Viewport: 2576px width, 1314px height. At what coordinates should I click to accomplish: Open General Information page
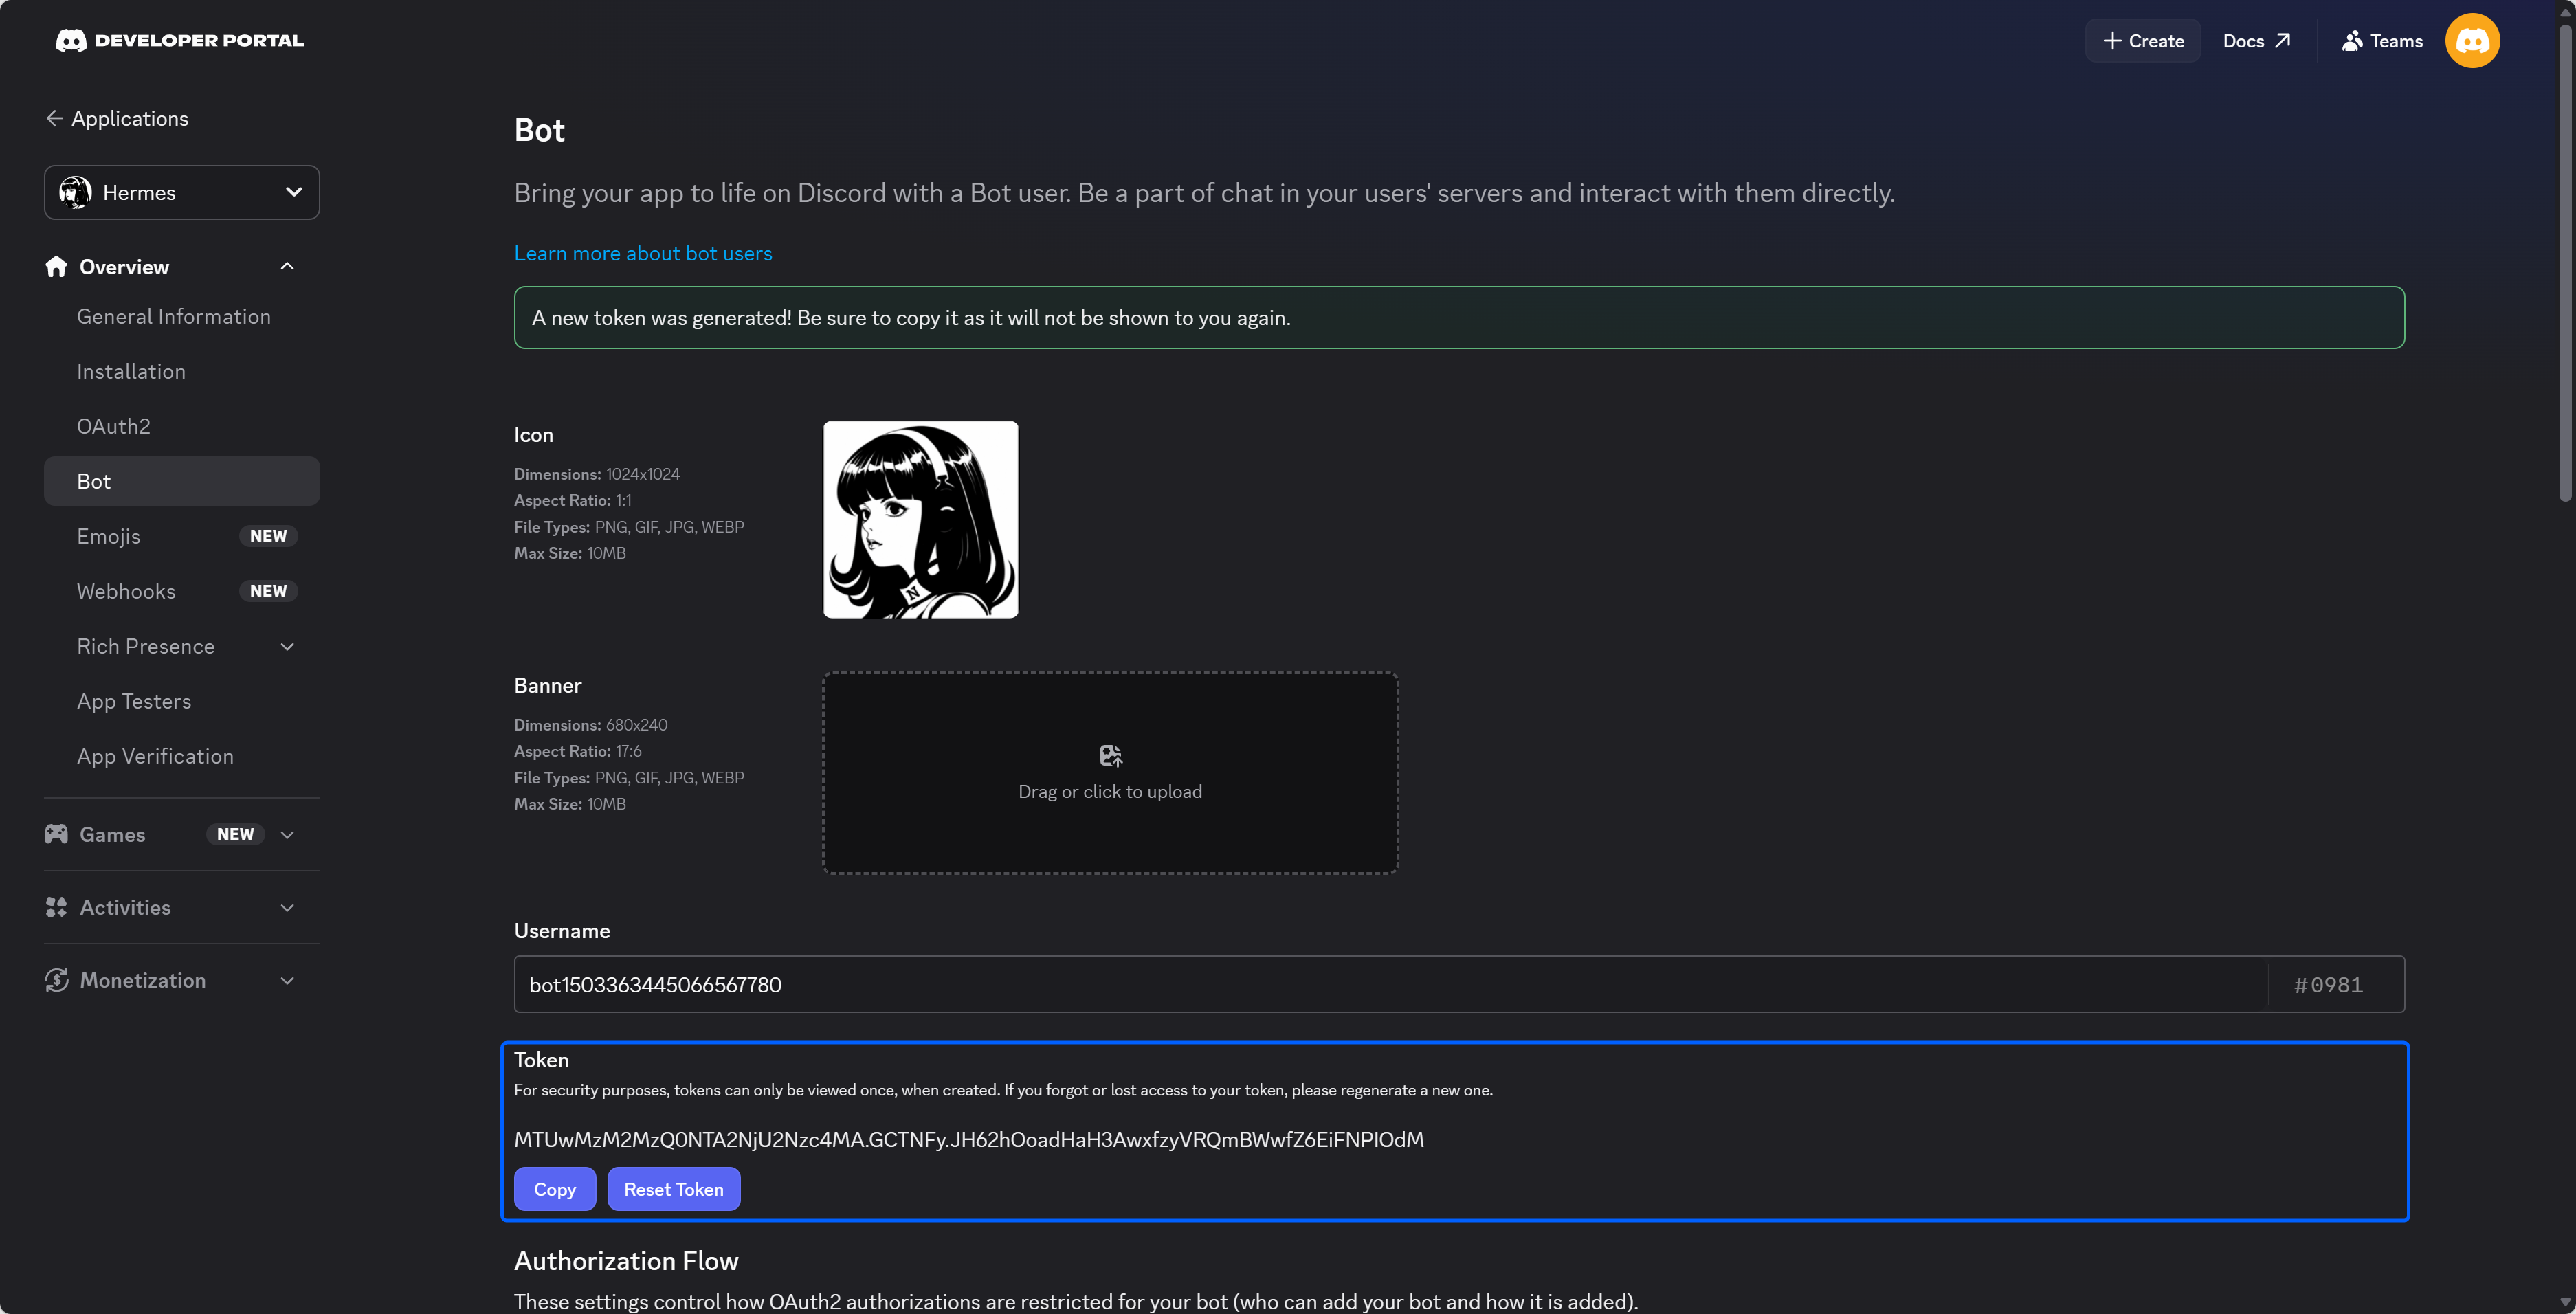tap(174, 316)
